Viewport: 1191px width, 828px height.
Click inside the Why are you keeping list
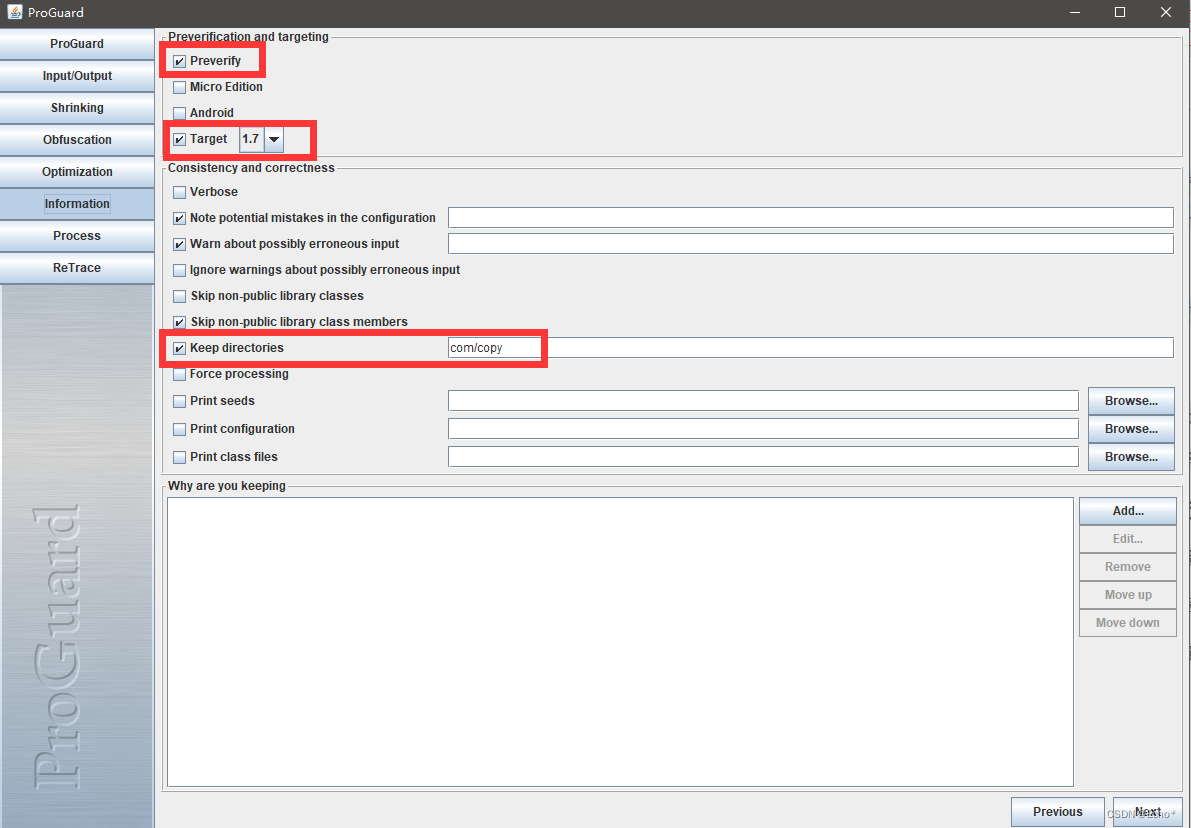[x=620, y=642]
